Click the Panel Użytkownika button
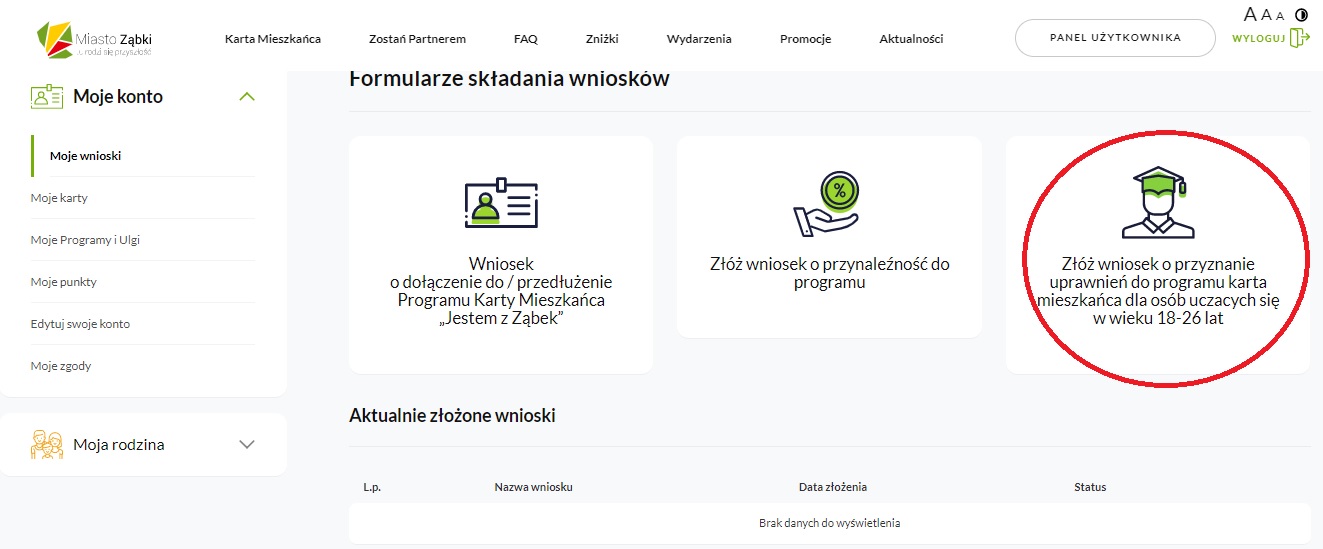Image resolution: width=1323 pixels, height=549 pixels. tap(1115, 38)
